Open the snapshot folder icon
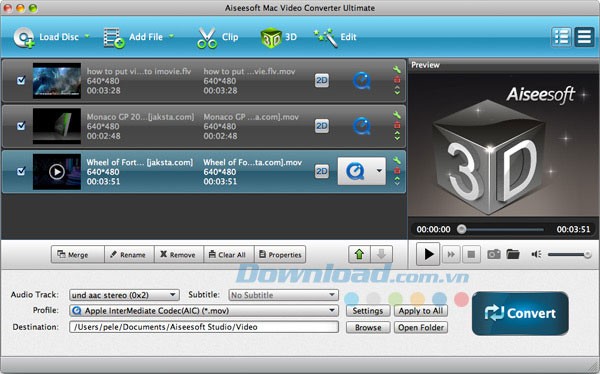The width and height of the screenshot is (600, 374). pos(513,254)
